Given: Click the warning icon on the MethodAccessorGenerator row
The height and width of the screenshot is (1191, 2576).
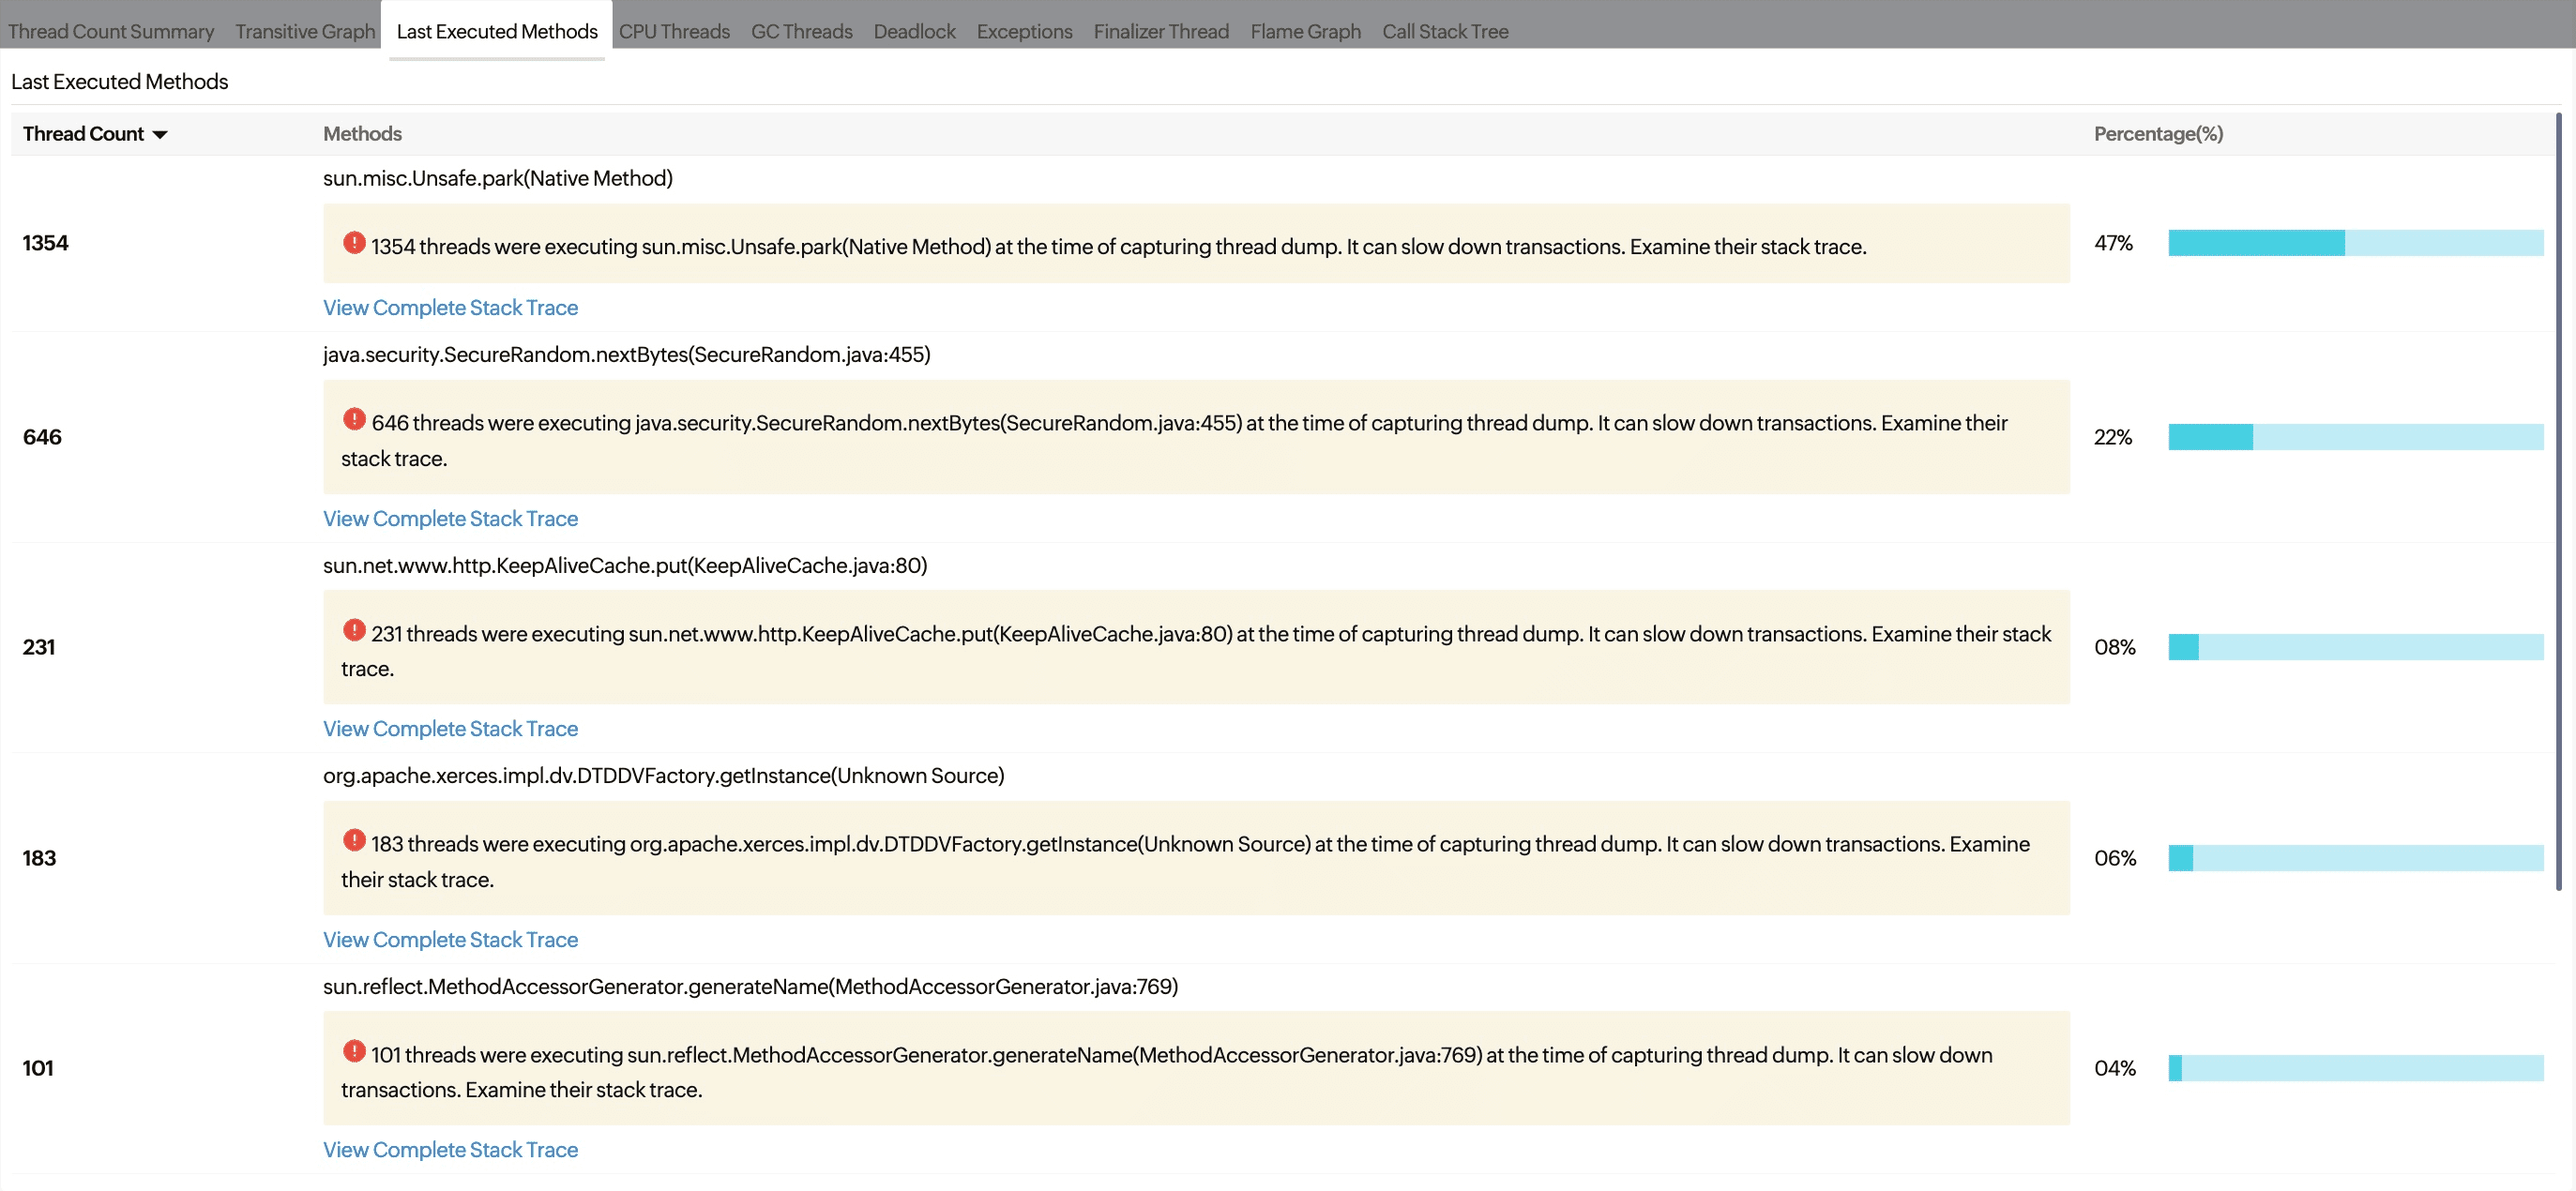Looking at the screenshot, I should click(354, 1052).
